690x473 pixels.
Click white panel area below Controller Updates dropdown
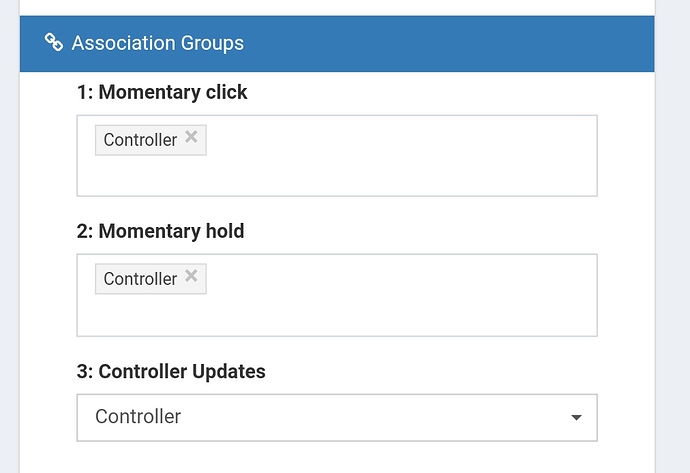(337, 458)
